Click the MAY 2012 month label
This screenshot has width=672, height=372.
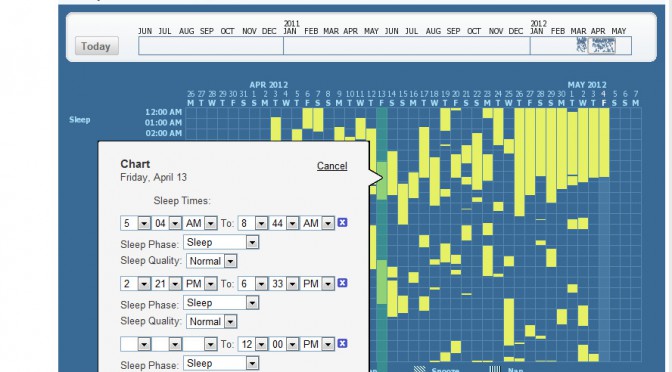tap(587, 85)
